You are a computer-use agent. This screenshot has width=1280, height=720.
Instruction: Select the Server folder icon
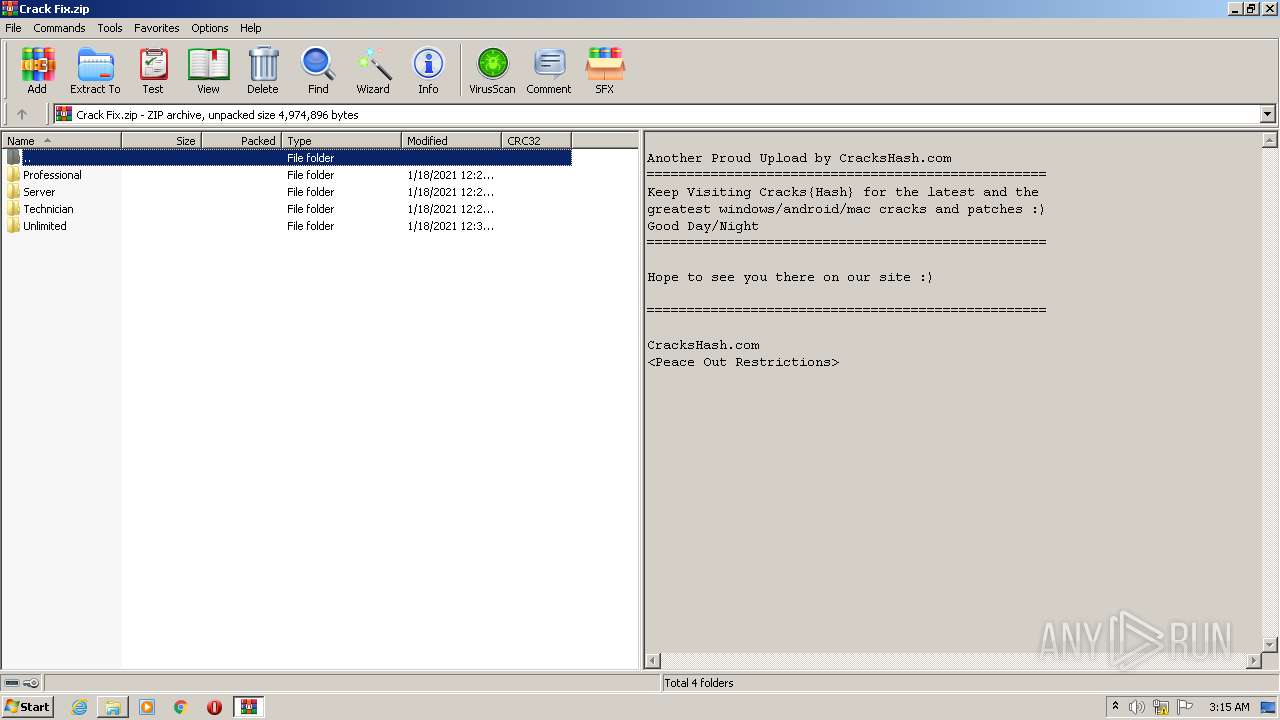(13, 192)
